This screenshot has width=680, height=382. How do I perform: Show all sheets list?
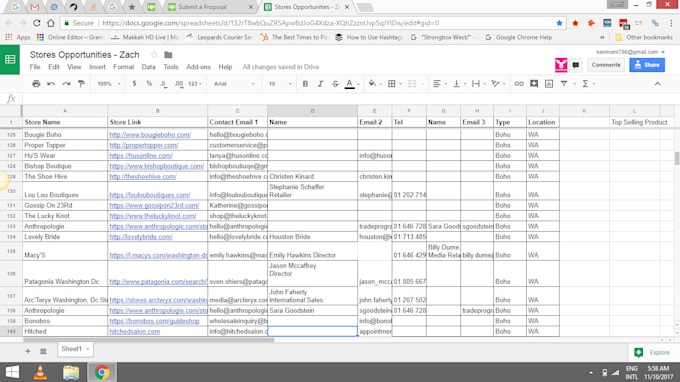[43, 351]
